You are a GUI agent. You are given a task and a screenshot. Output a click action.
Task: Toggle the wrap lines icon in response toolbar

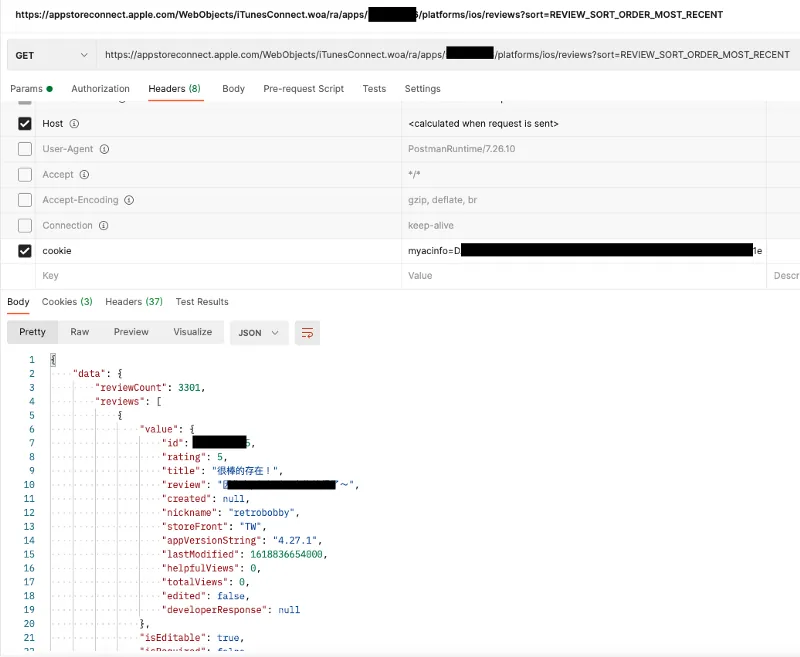[307, 332]
